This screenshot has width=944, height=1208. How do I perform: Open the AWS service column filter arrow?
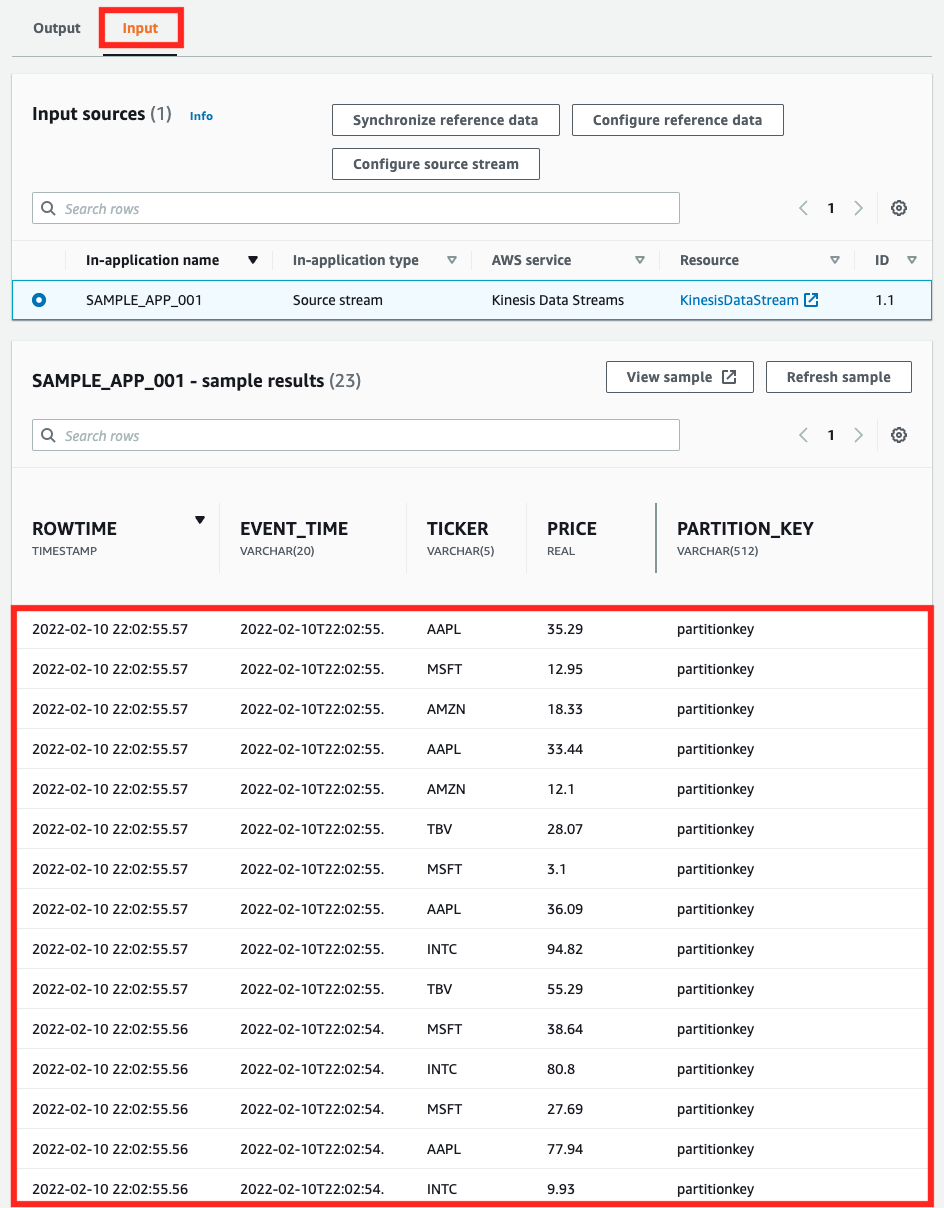pyautogui.click(x=640, y=259)
